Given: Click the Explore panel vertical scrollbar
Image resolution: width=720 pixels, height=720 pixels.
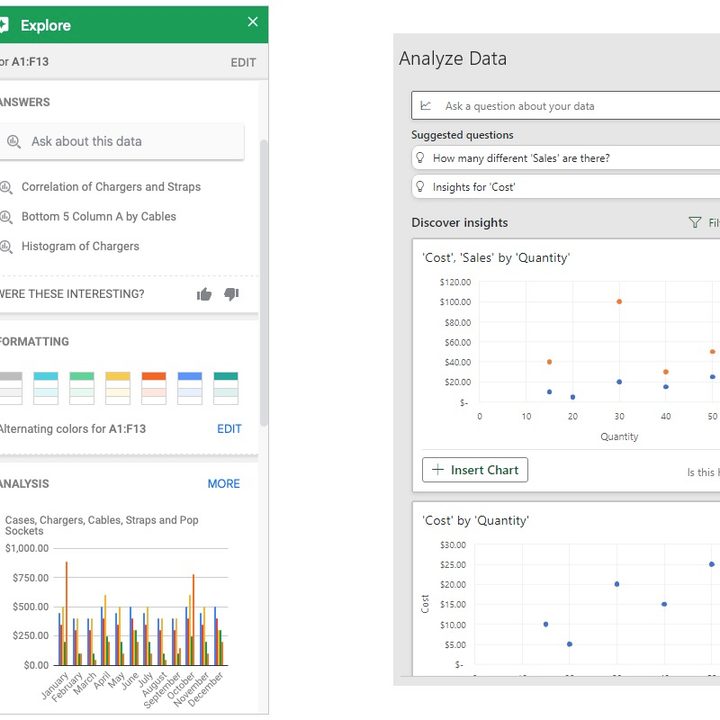Looking at the screenshot, I should (x=264, y=282).
